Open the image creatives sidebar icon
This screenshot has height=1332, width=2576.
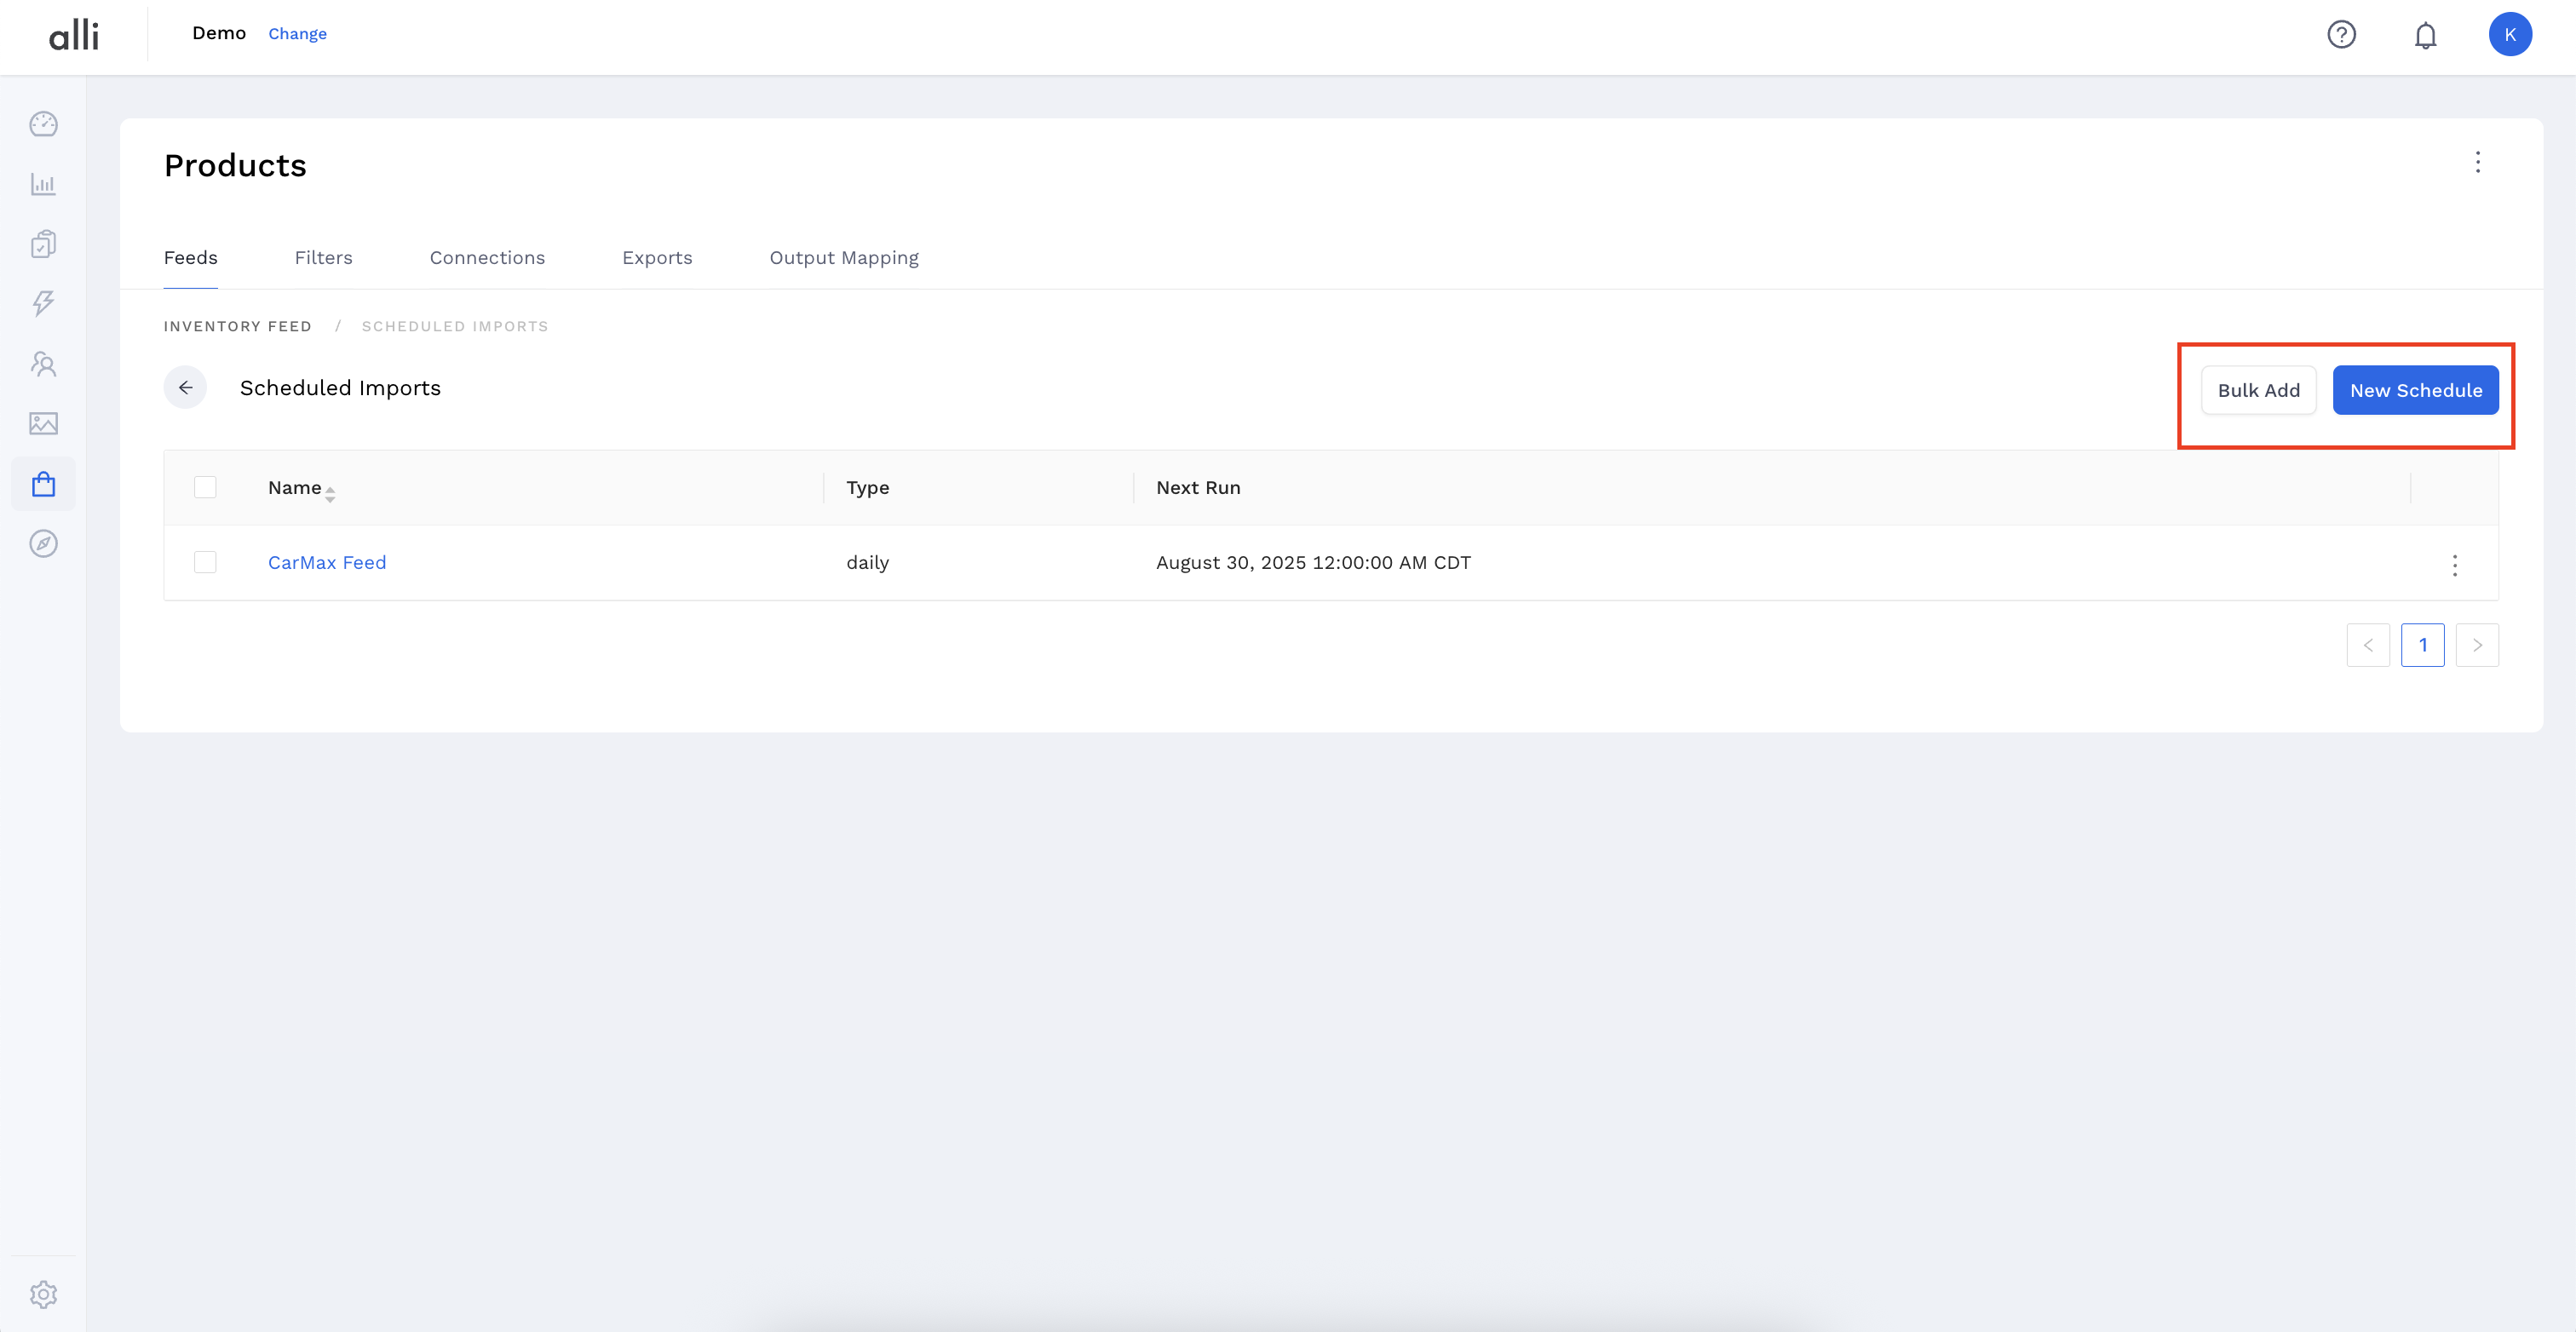(x=43, y=424)
